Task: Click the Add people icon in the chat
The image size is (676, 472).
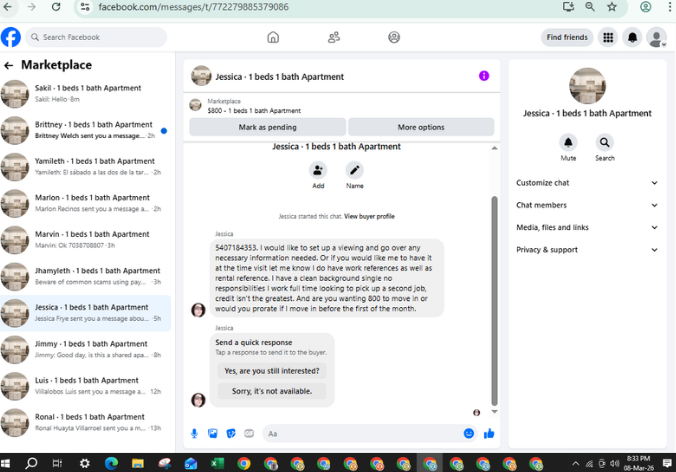Action: 318,170
